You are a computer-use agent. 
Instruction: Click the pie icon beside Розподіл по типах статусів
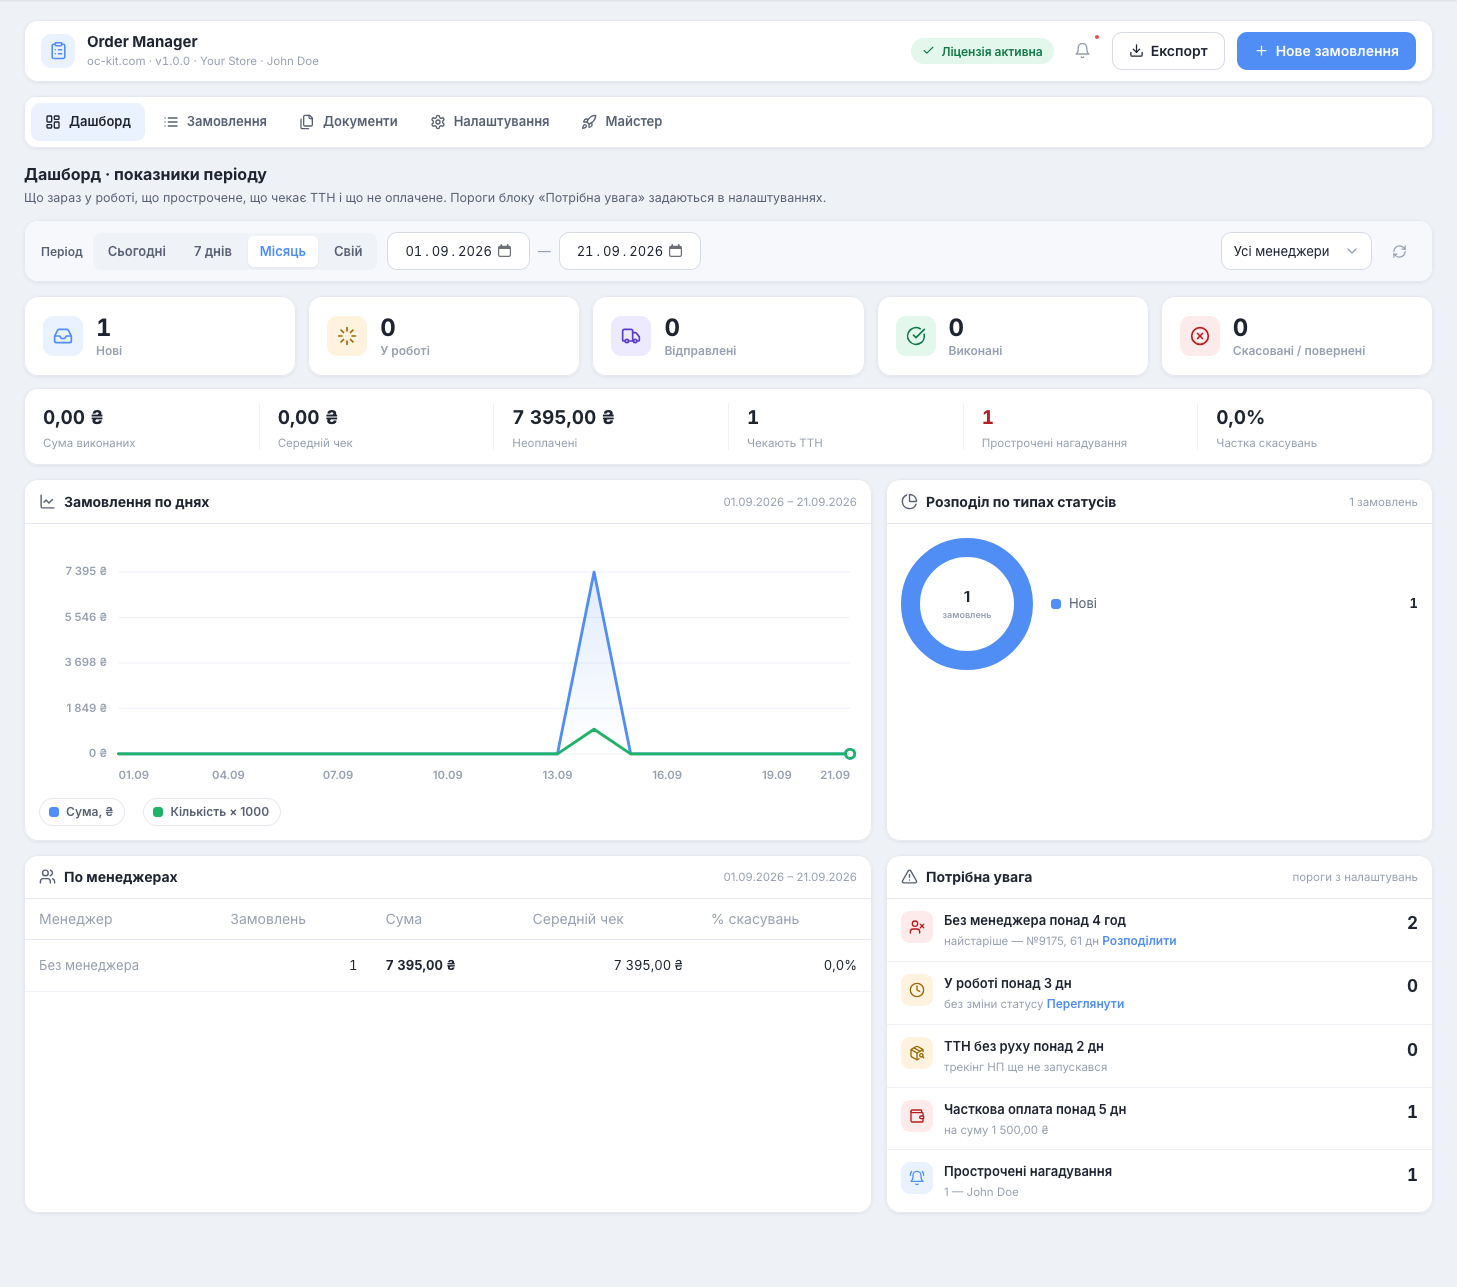click(909, 502)
